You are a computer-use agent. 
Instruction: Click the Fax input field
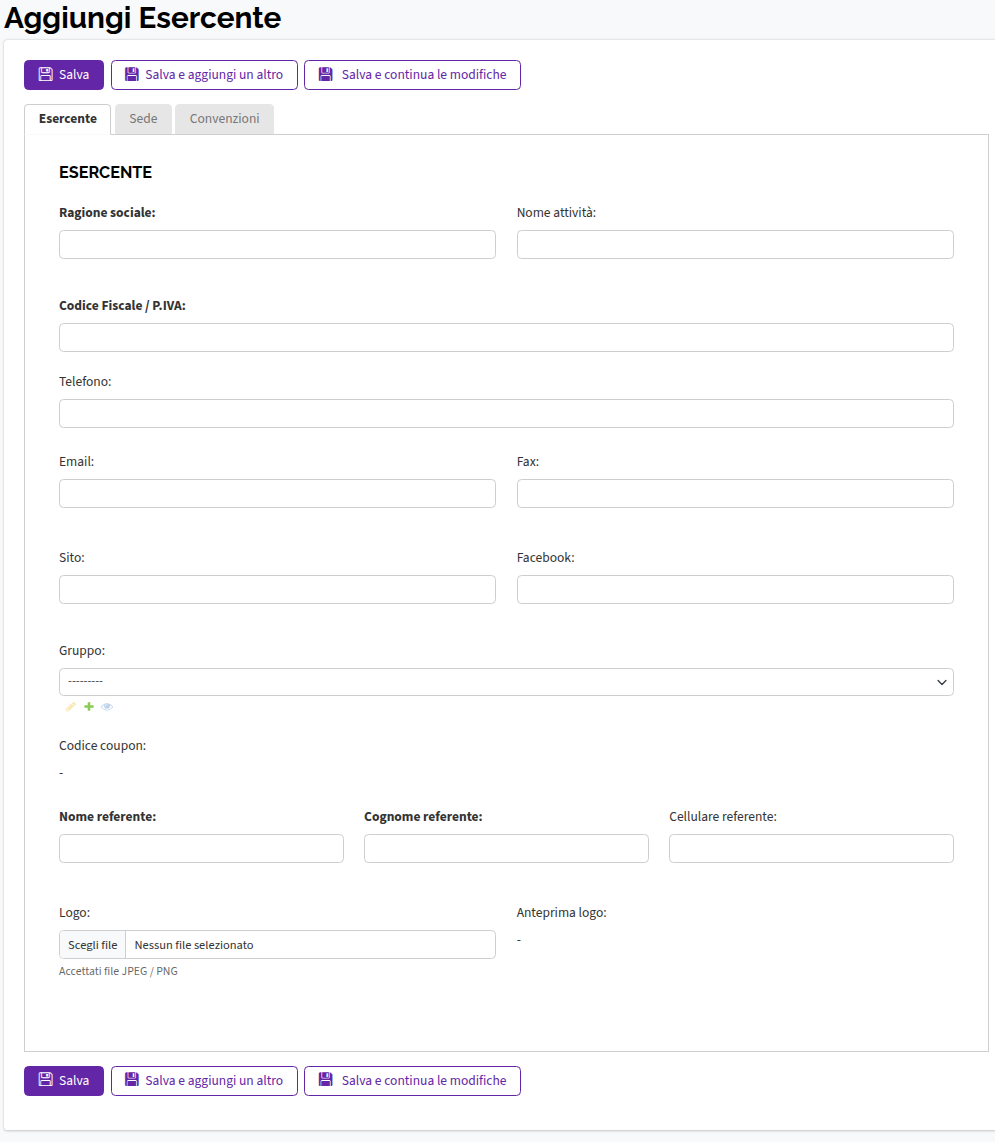click(x=735, y=494)
